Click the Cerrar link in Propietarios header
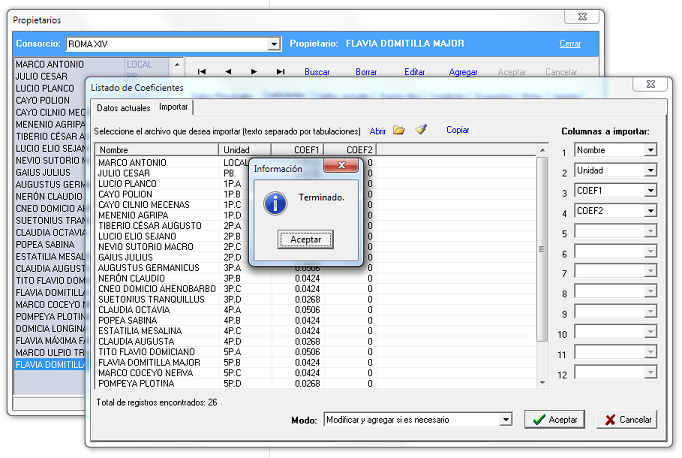This screenshot has height=458, width=682. [x=570, y=44]
